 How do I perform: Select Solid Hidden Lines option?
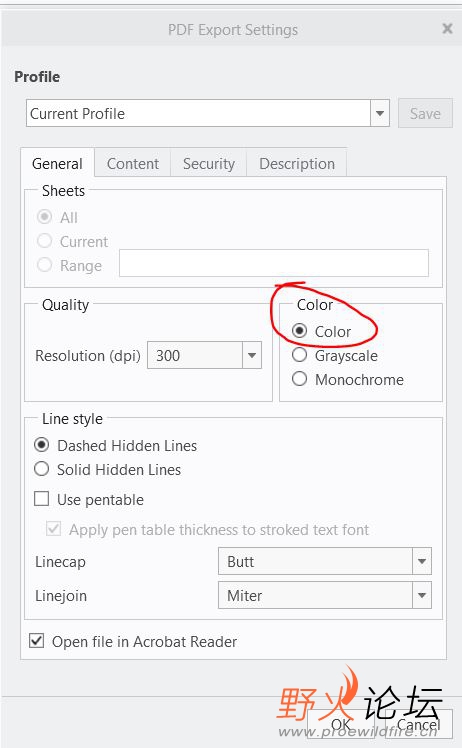pos(42,469)
